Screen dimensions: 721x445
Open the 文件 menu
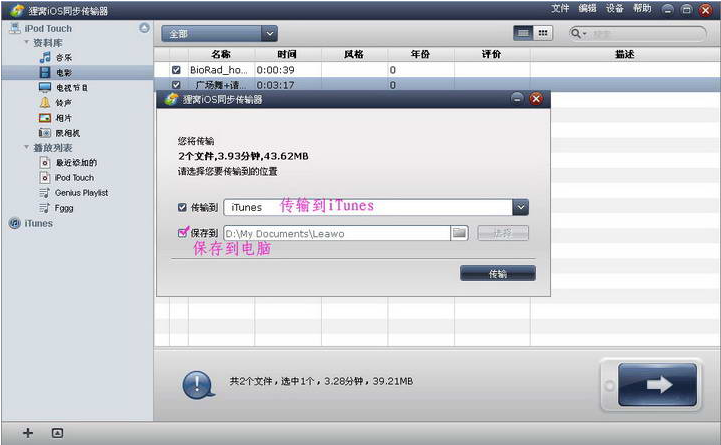click(560, 8)
